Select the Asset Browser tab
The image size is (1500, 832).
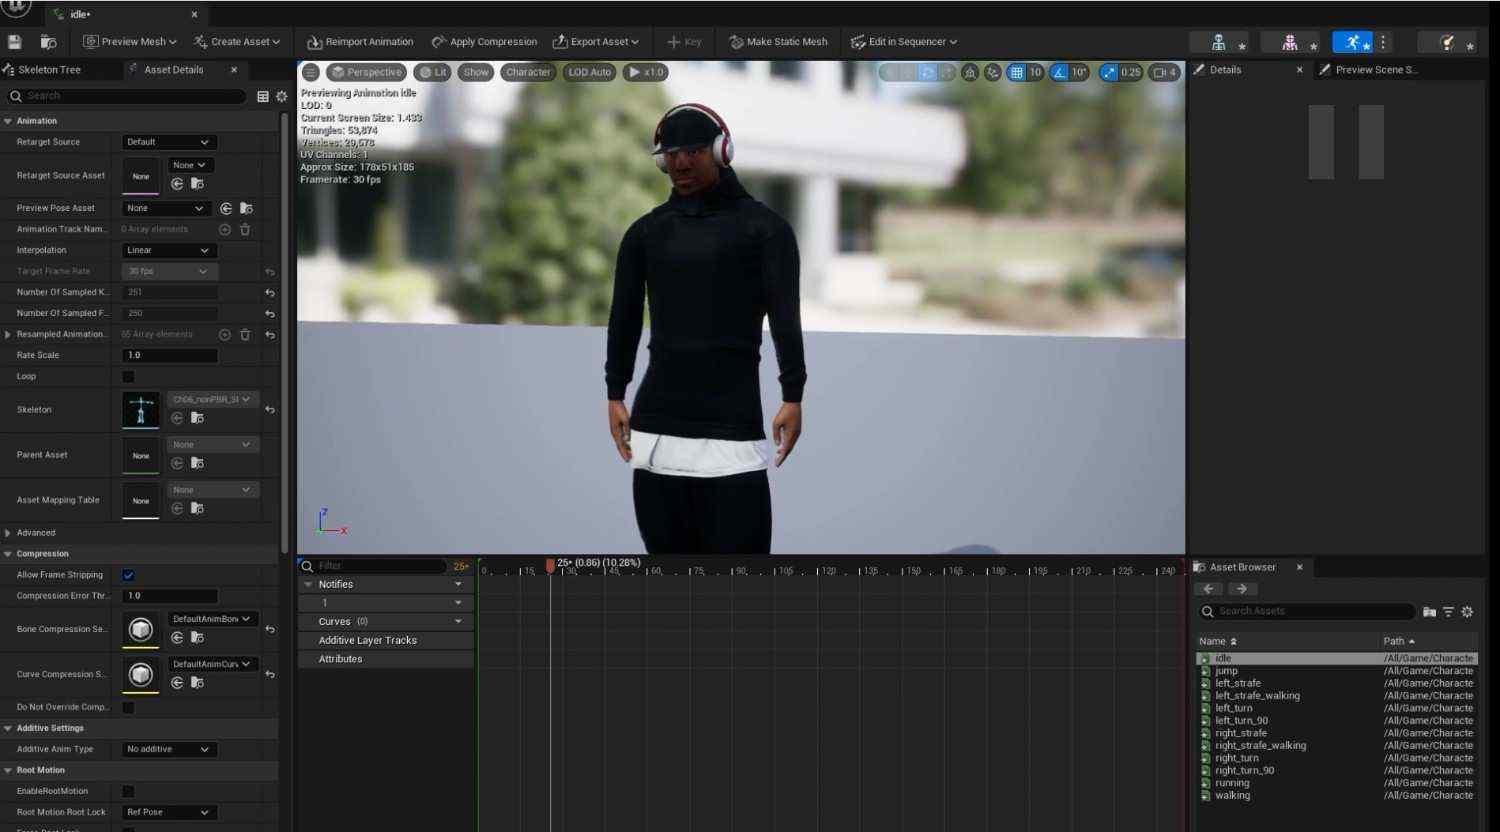(x=1243, y=567)
